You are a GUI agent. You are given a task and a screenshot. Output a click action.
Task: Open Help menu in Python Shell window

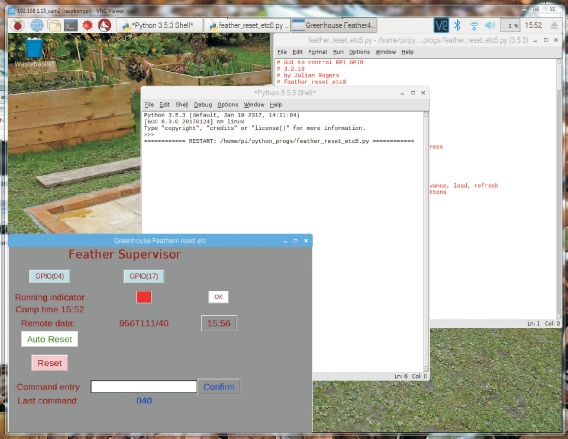click(276, 105)
